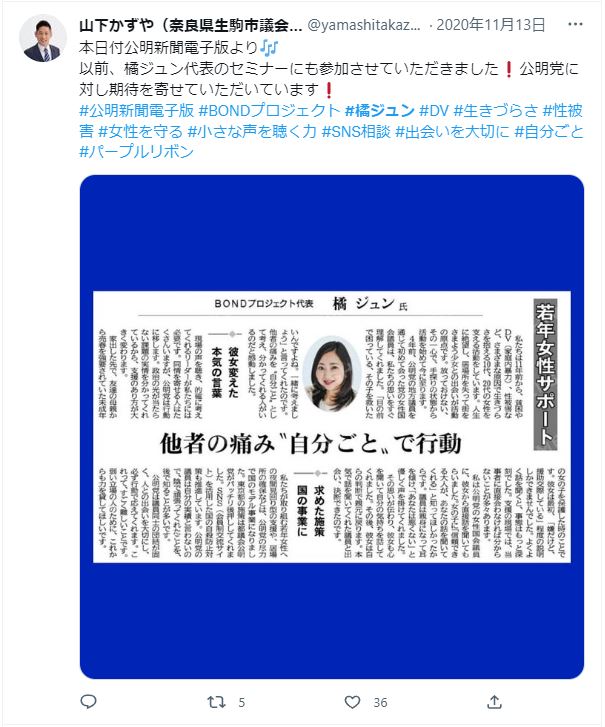
Task: Open the three-dot more options menu
Action: coord(575,24)
